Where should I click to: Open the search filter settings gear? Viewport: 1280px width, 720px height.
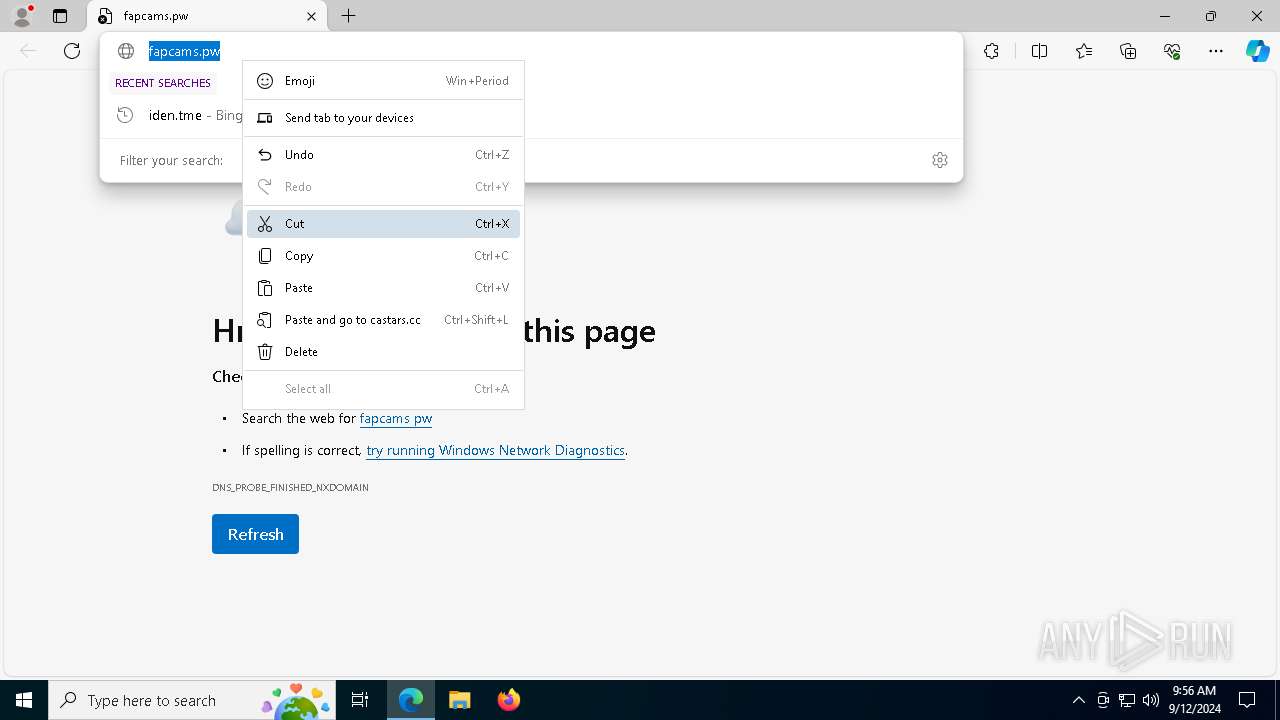[940, 160]
